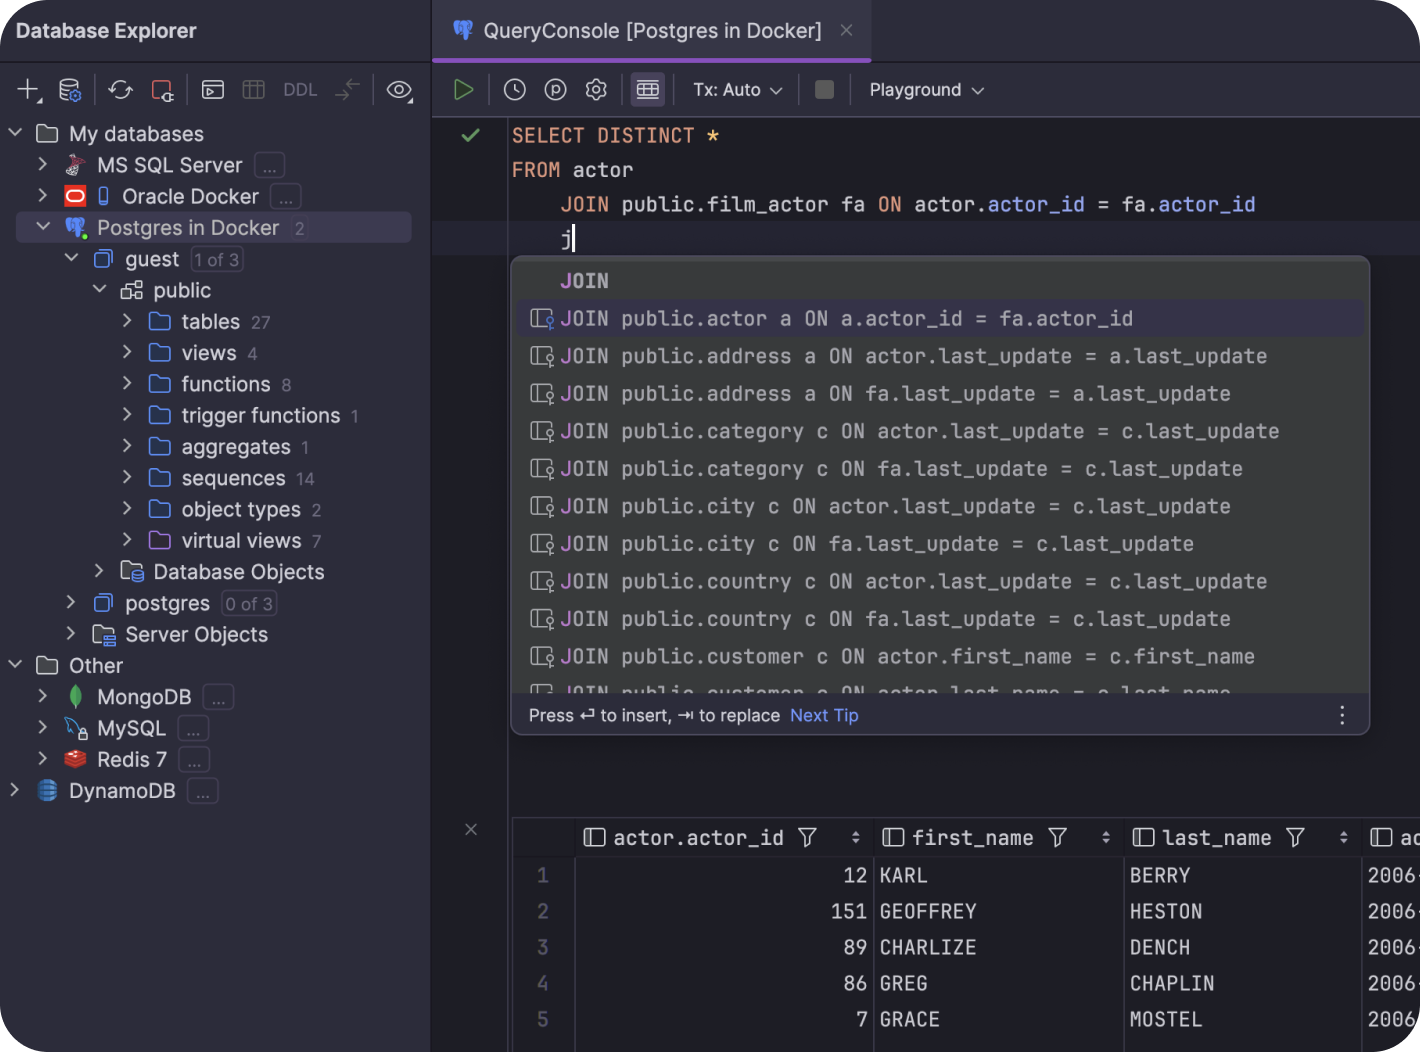
Task: Expand the tables folder under public schema
Action: click(x=127, y=321)
